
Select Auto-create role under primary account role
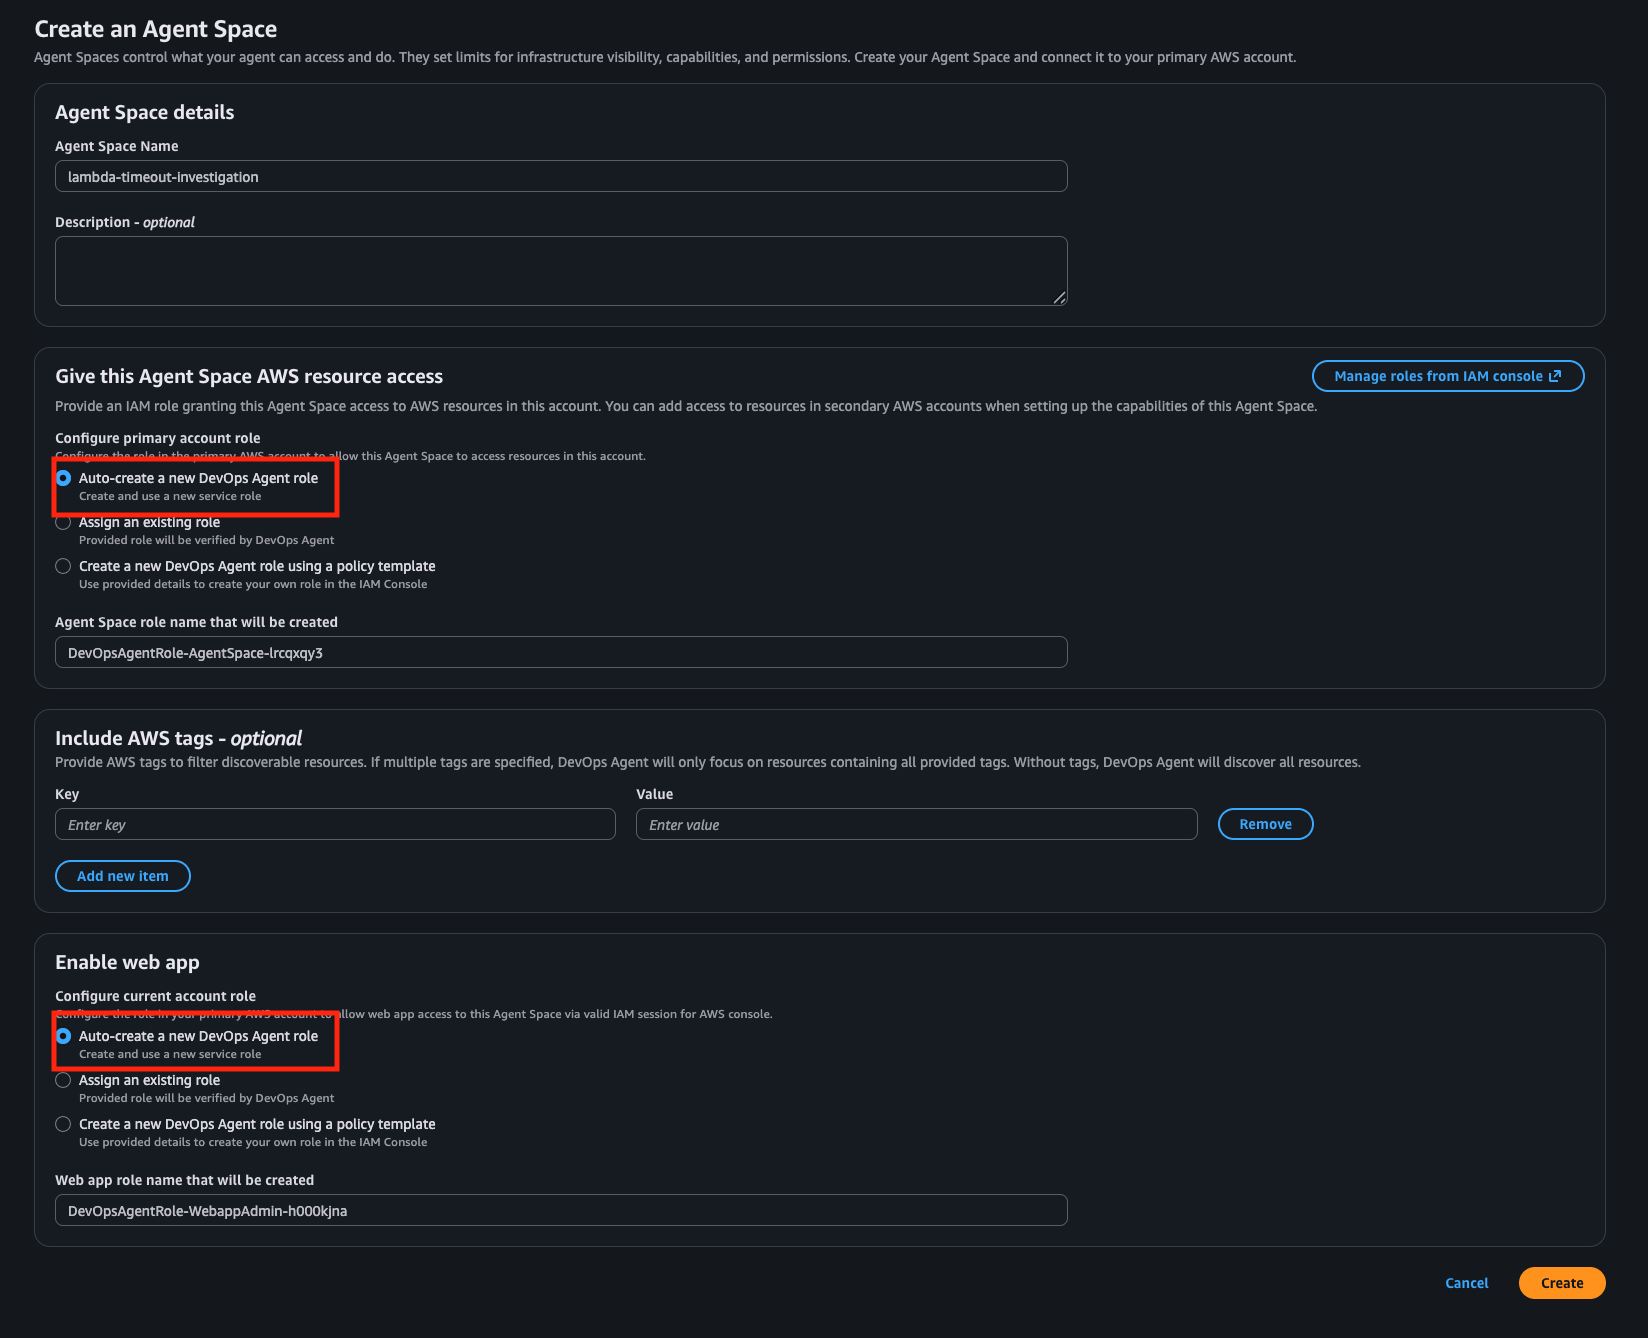64,478
